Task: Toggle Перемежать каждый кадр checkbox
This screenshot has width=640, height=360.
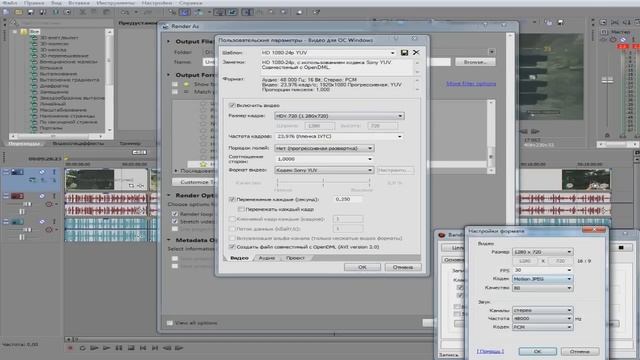Action: pos(241,209)
